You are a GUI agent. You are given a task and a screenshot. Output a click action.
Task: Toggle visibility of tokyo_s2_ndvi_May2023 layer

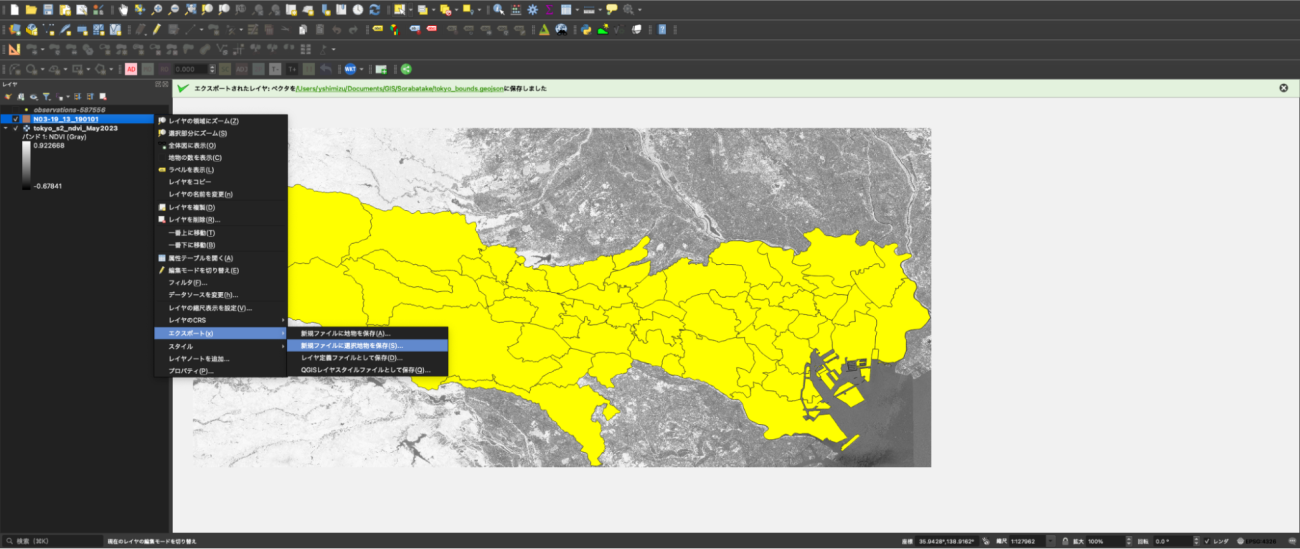16,128
